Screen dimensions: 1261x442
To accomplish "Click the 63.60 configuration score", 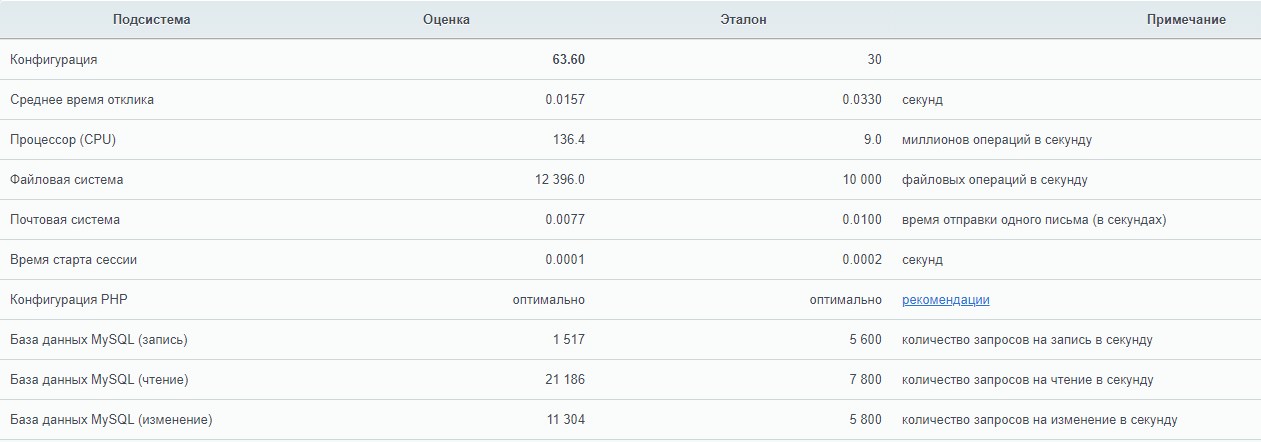I will [568, 60].
